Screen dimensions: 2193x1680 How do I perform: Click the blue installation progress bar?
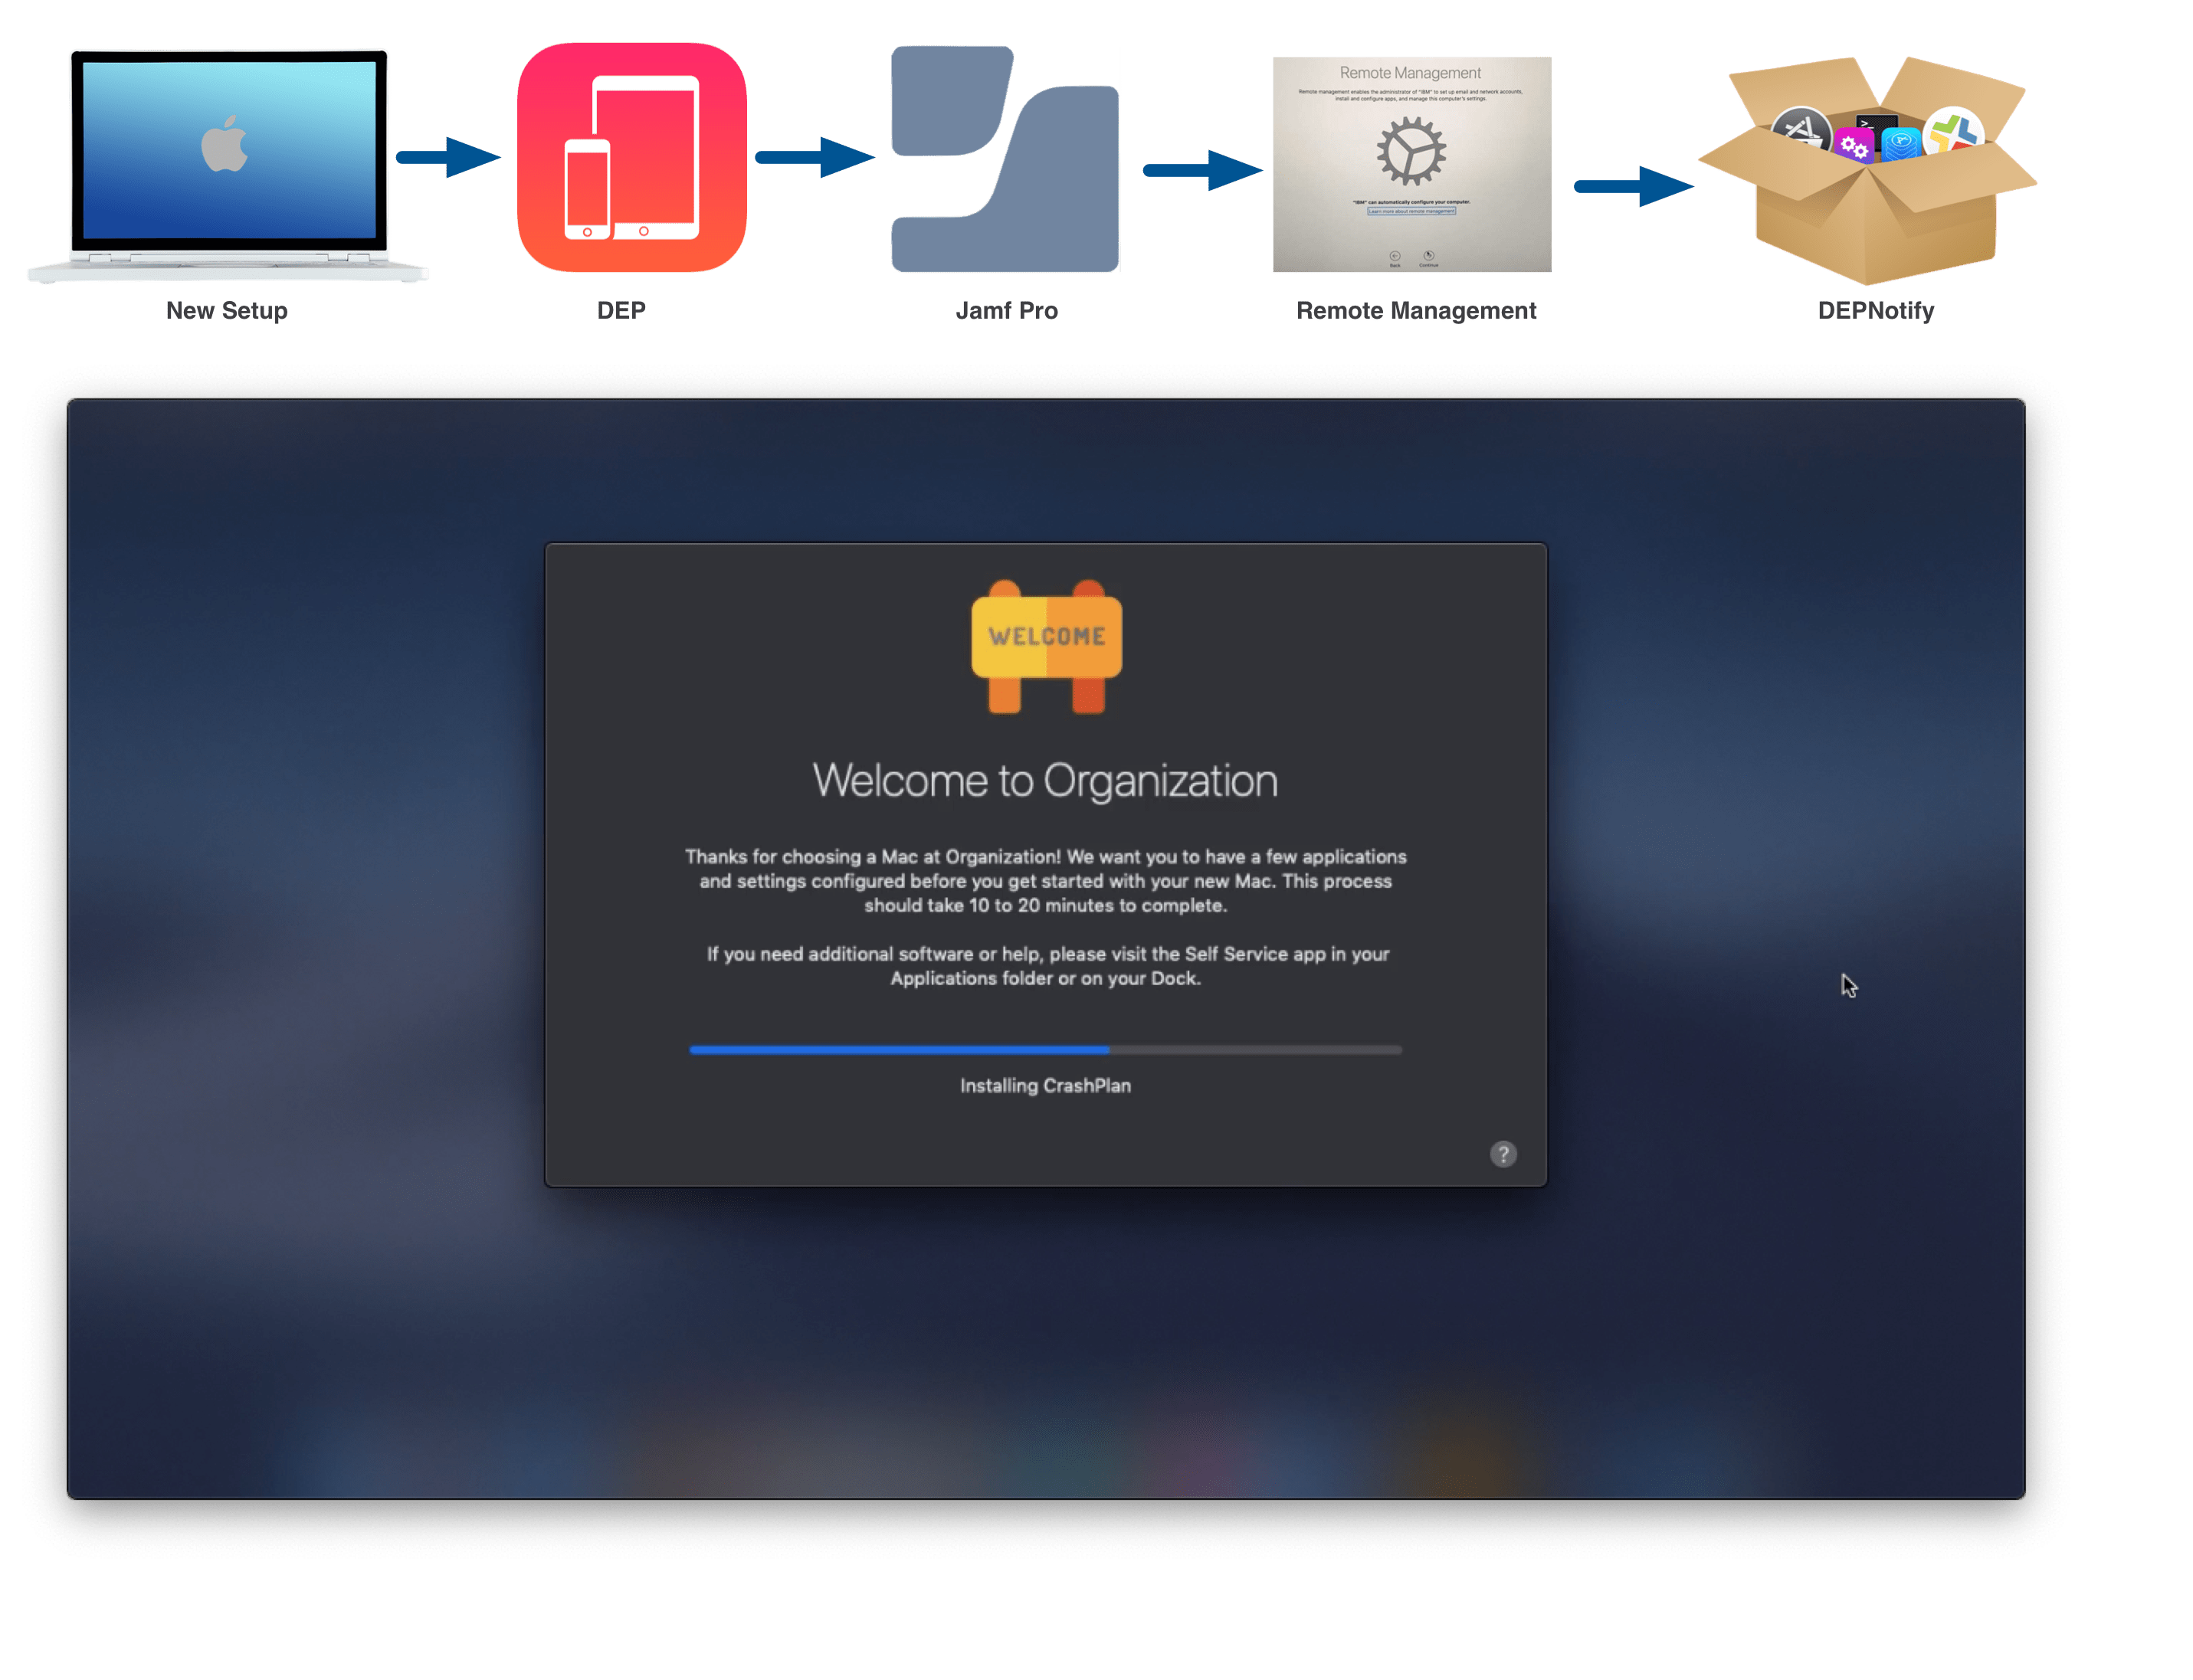(1045, 1050)
